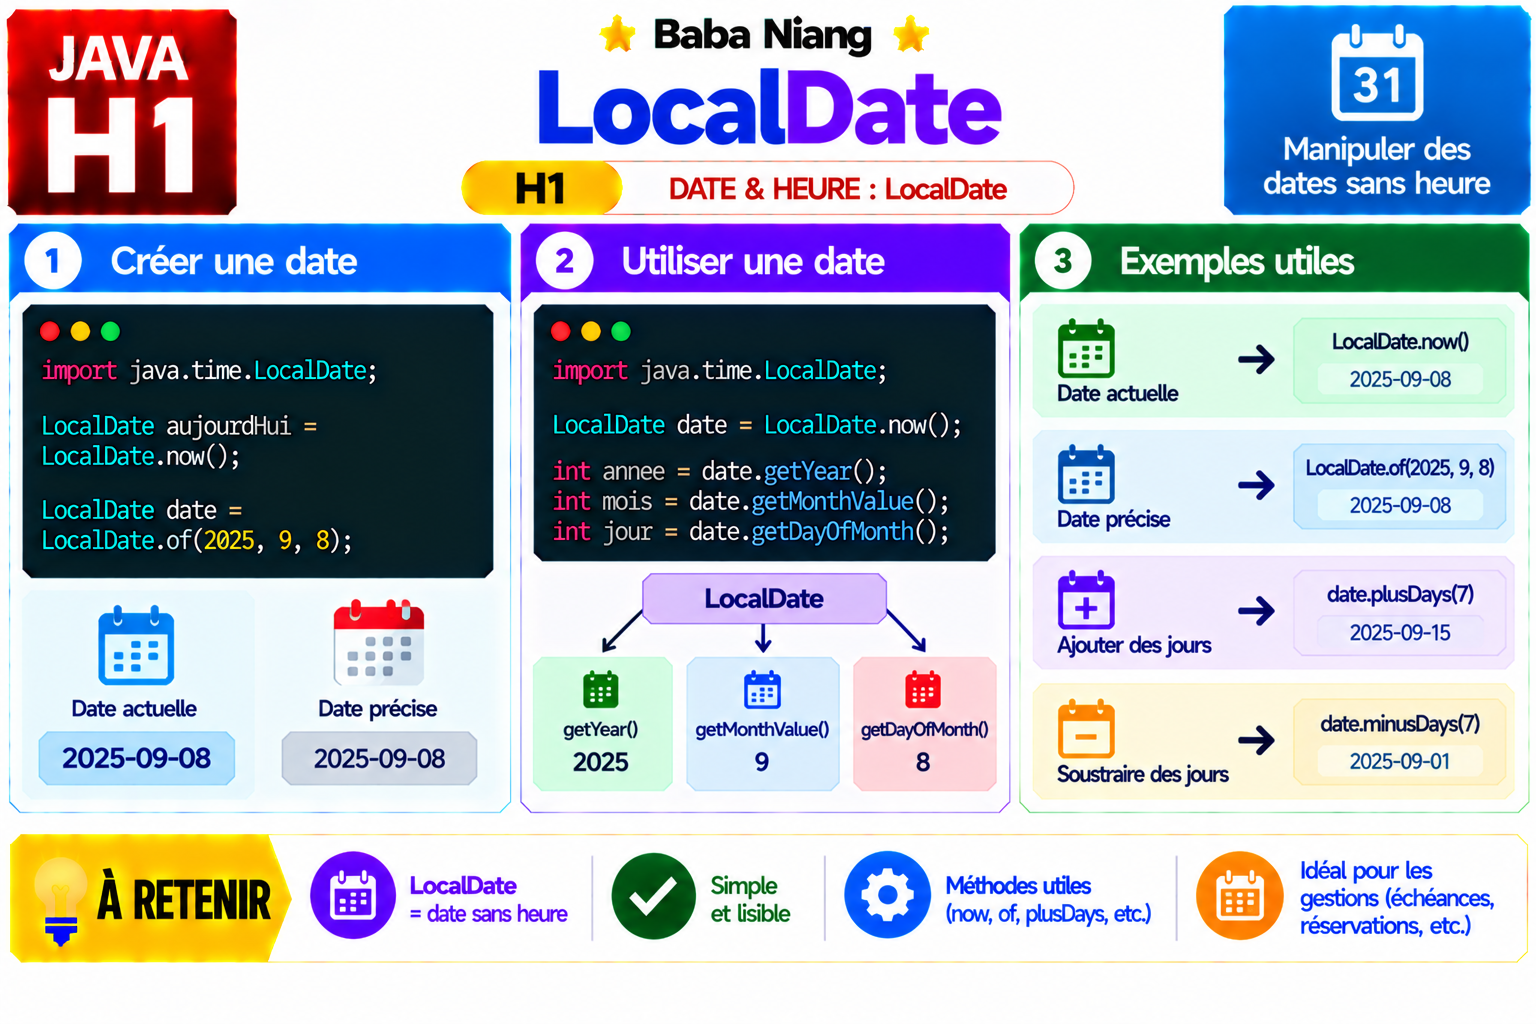
Task: Click the 2025-09-08 value under Date actuelle in section 1
Action: coord(137,758)
